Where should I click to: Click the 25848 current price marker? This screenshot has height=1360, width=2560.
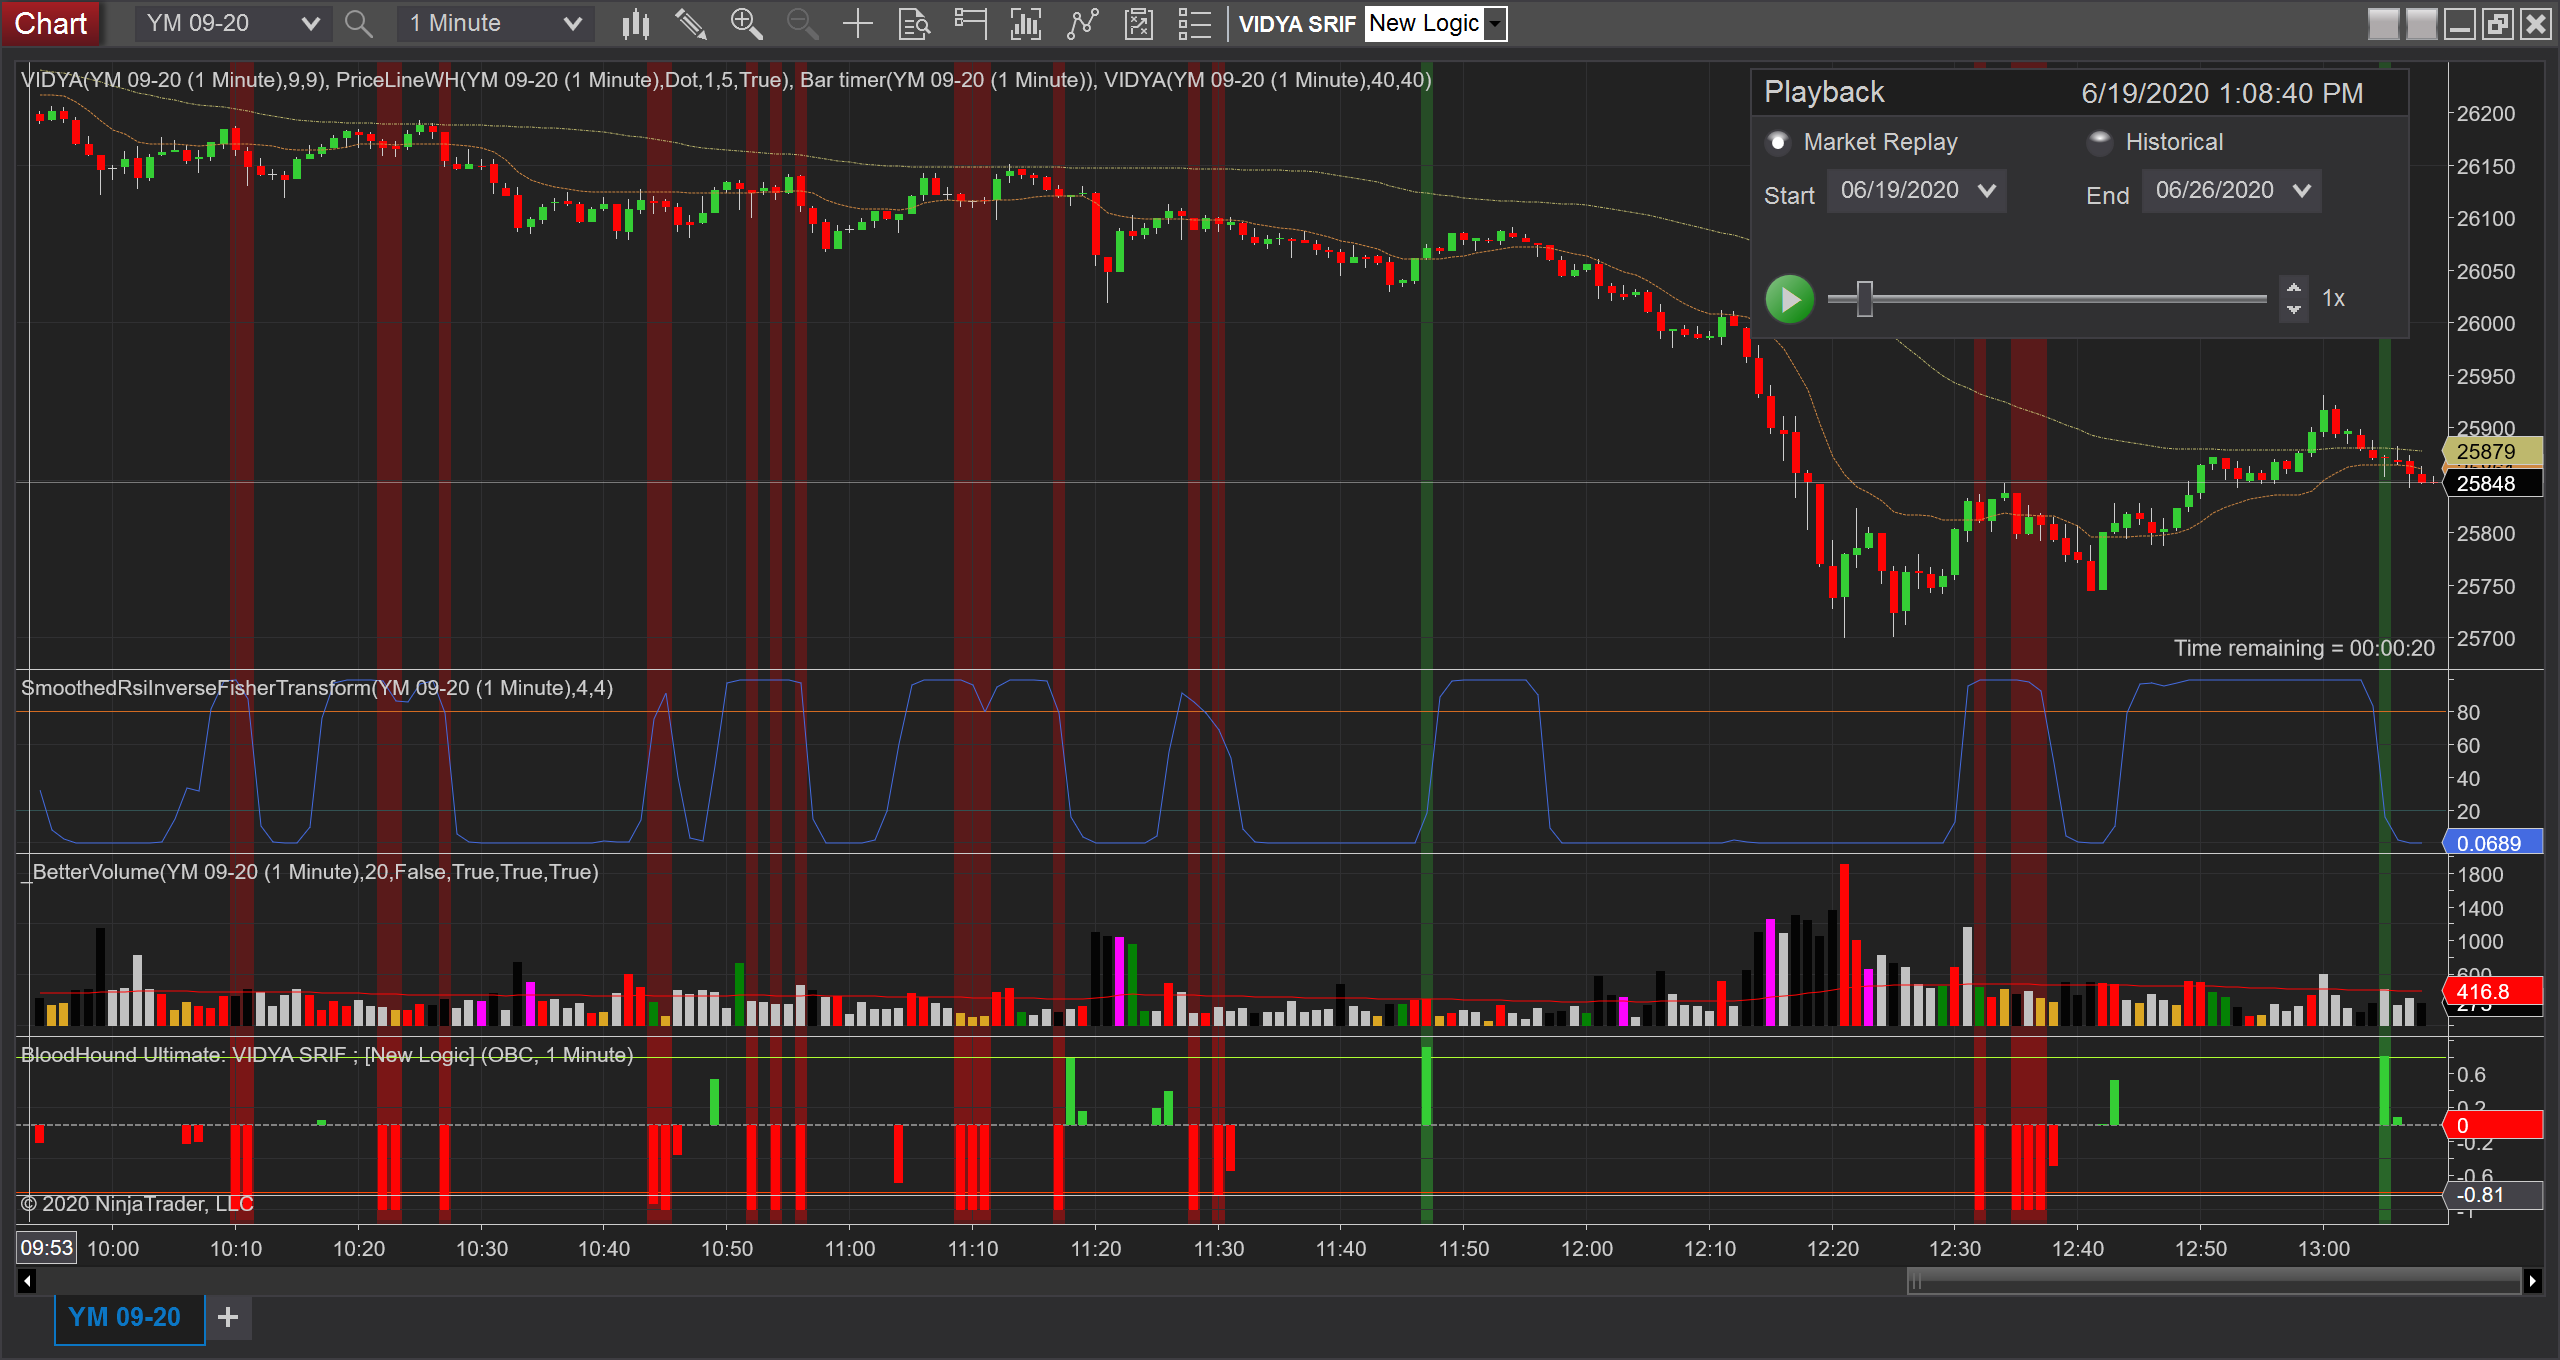click(2492, 483)
